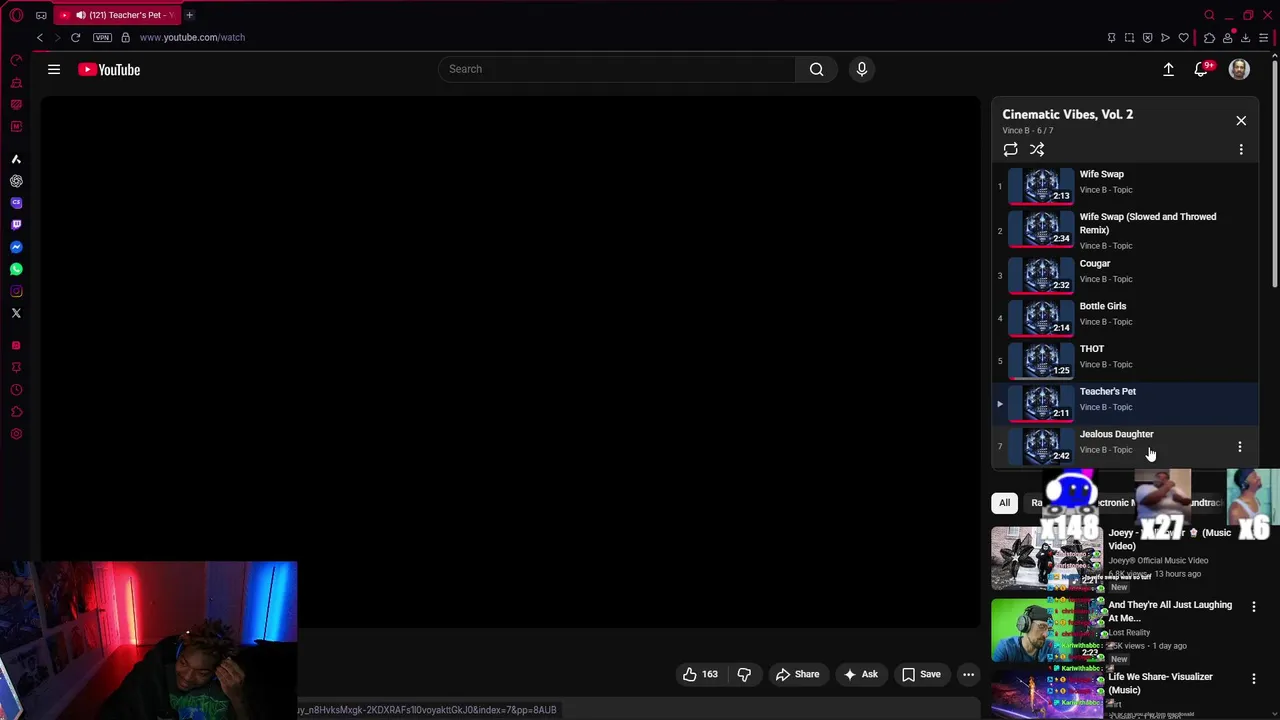Save the video to a playlist
Image resolution: width=1280 pixels, height=720 pixels.
point(921,674)
